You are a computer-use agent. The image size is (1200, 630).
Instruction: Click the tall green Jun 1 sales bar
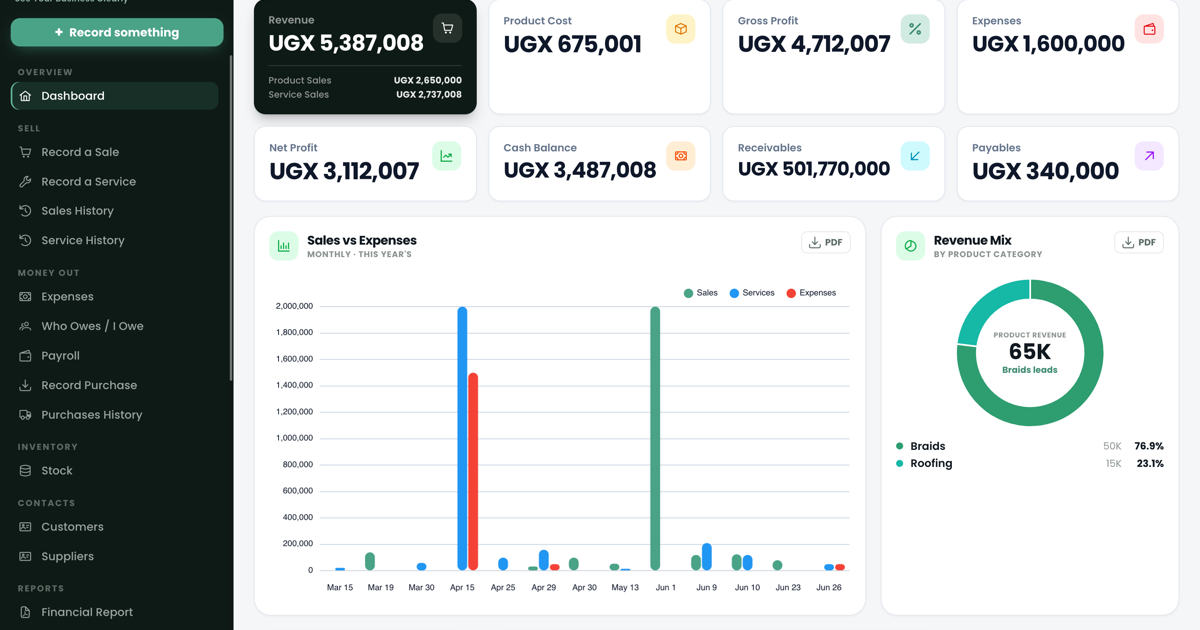[655, 438]
